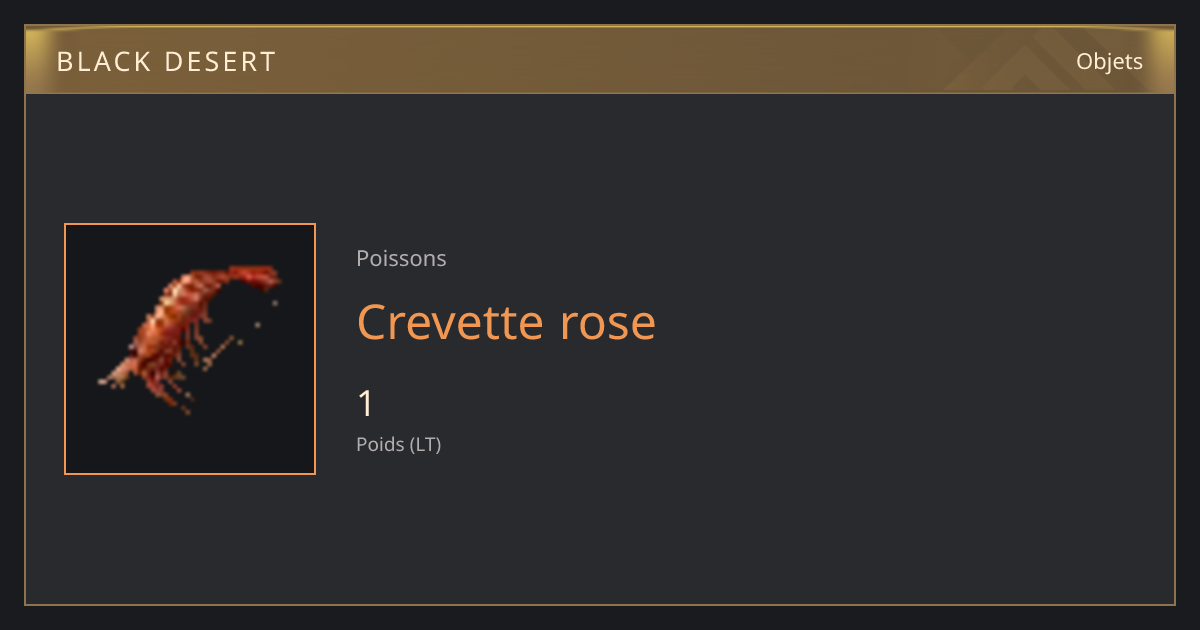Select the weight value 1

pyautogui.click(x=366, y=404)
